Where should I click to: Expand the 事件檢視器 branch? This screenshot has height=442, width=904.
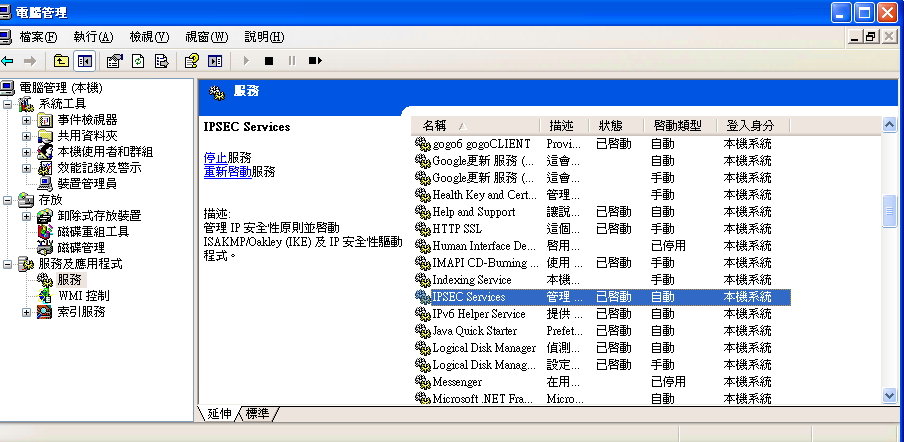tap(27, 120)
